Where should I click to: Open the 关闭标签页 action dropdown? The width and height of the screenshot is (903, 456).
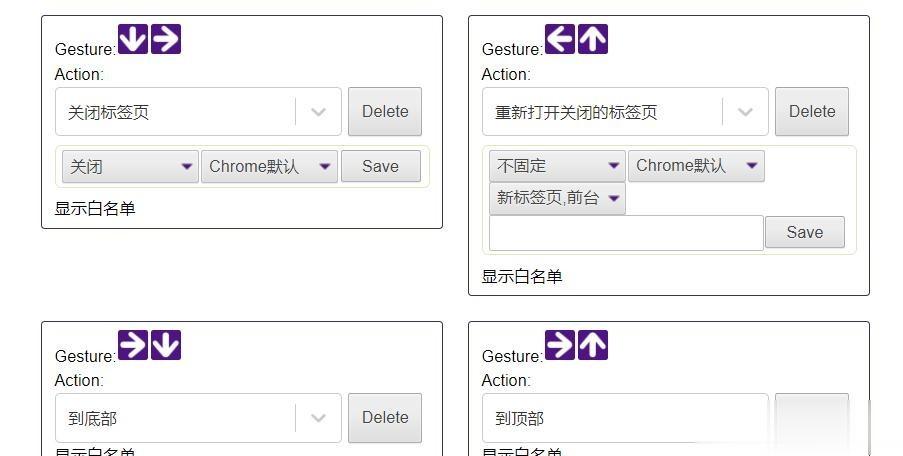(318, 112)
